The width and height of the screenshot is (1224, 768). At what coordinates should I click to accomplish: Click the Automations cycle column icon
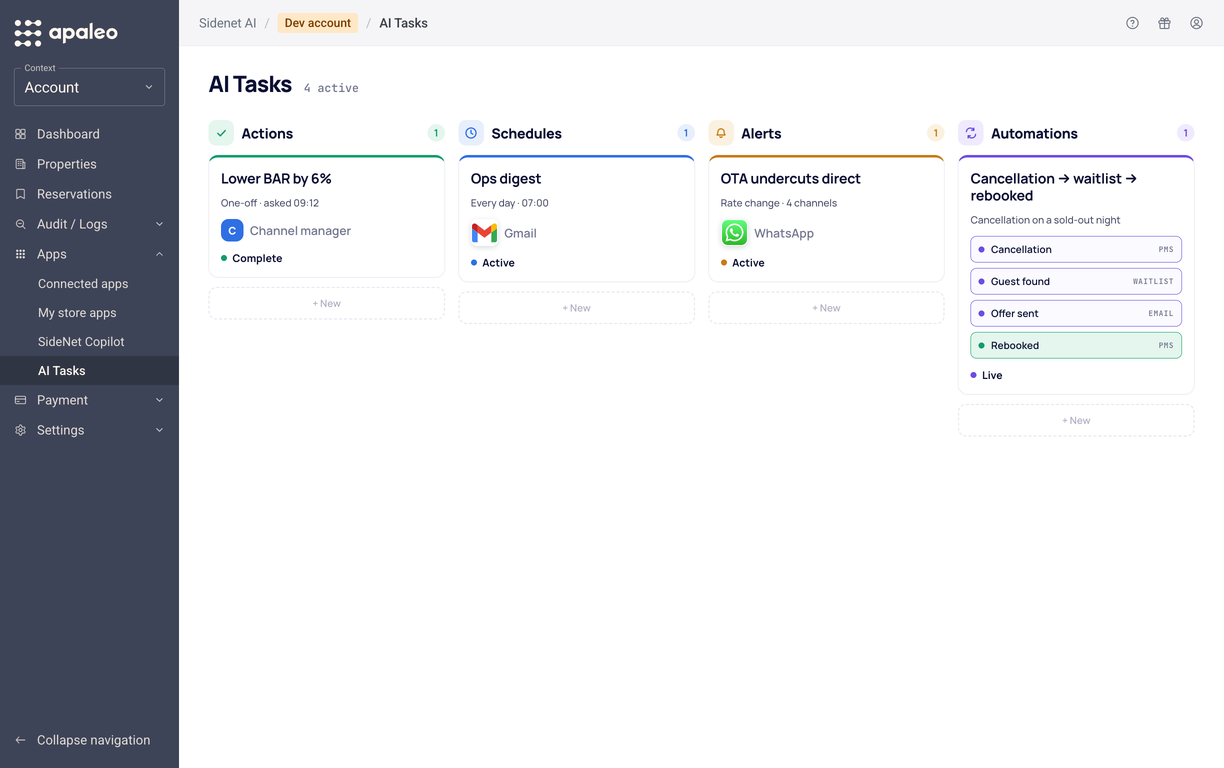[x=970, y=133]
